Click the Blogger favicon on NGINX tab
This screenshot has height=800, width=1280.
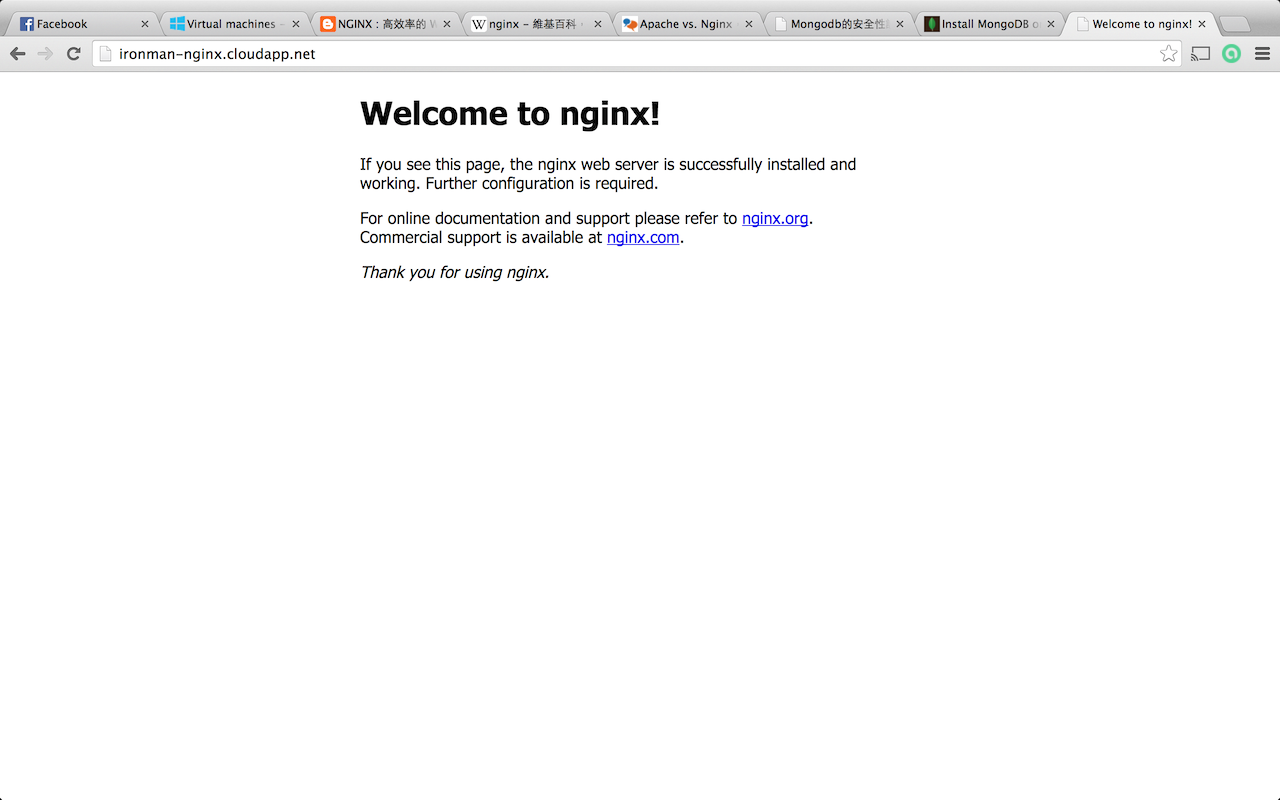click(328, 24)
